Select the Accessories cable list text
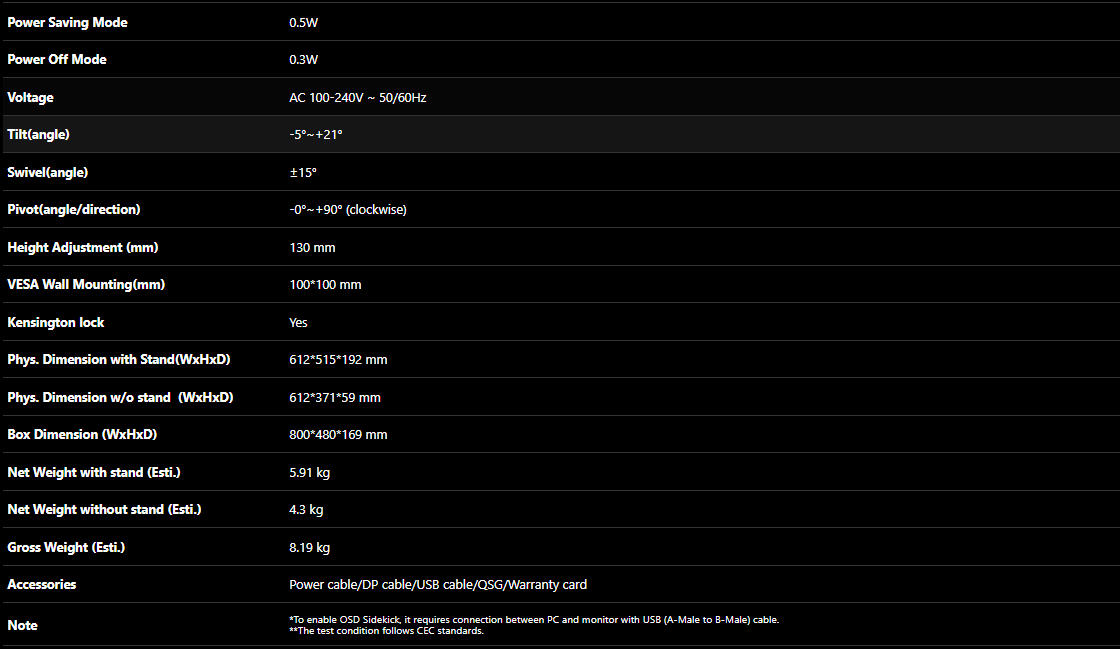 (438, 584)
